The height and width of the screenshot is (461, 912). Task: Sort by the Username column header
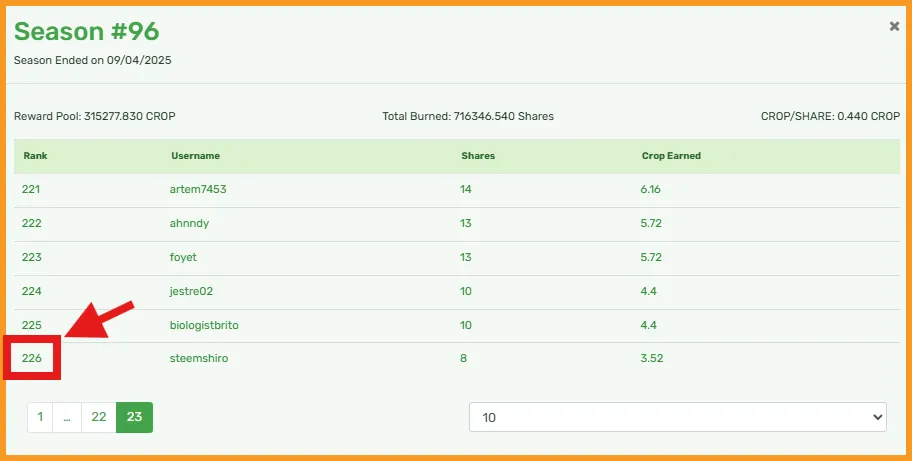coord(195,156)
